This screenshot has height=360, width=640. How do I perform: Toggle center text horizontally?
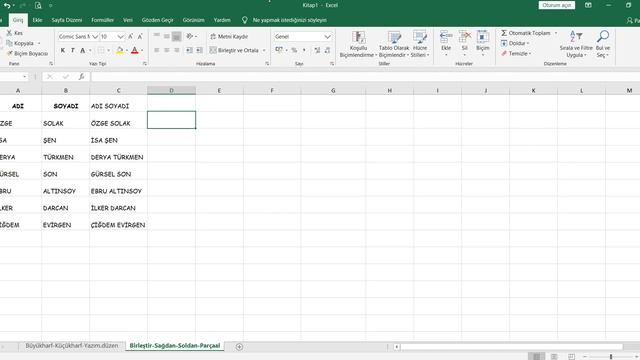point(167,50)
